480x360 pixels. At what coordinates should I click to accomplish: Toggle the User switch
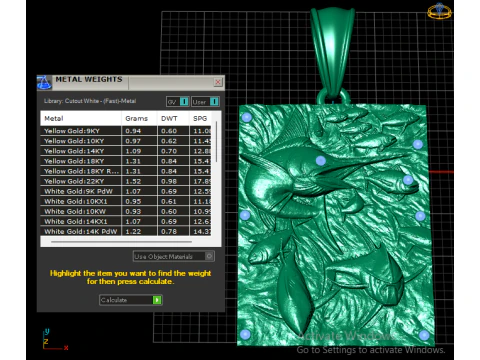(205, 101)
